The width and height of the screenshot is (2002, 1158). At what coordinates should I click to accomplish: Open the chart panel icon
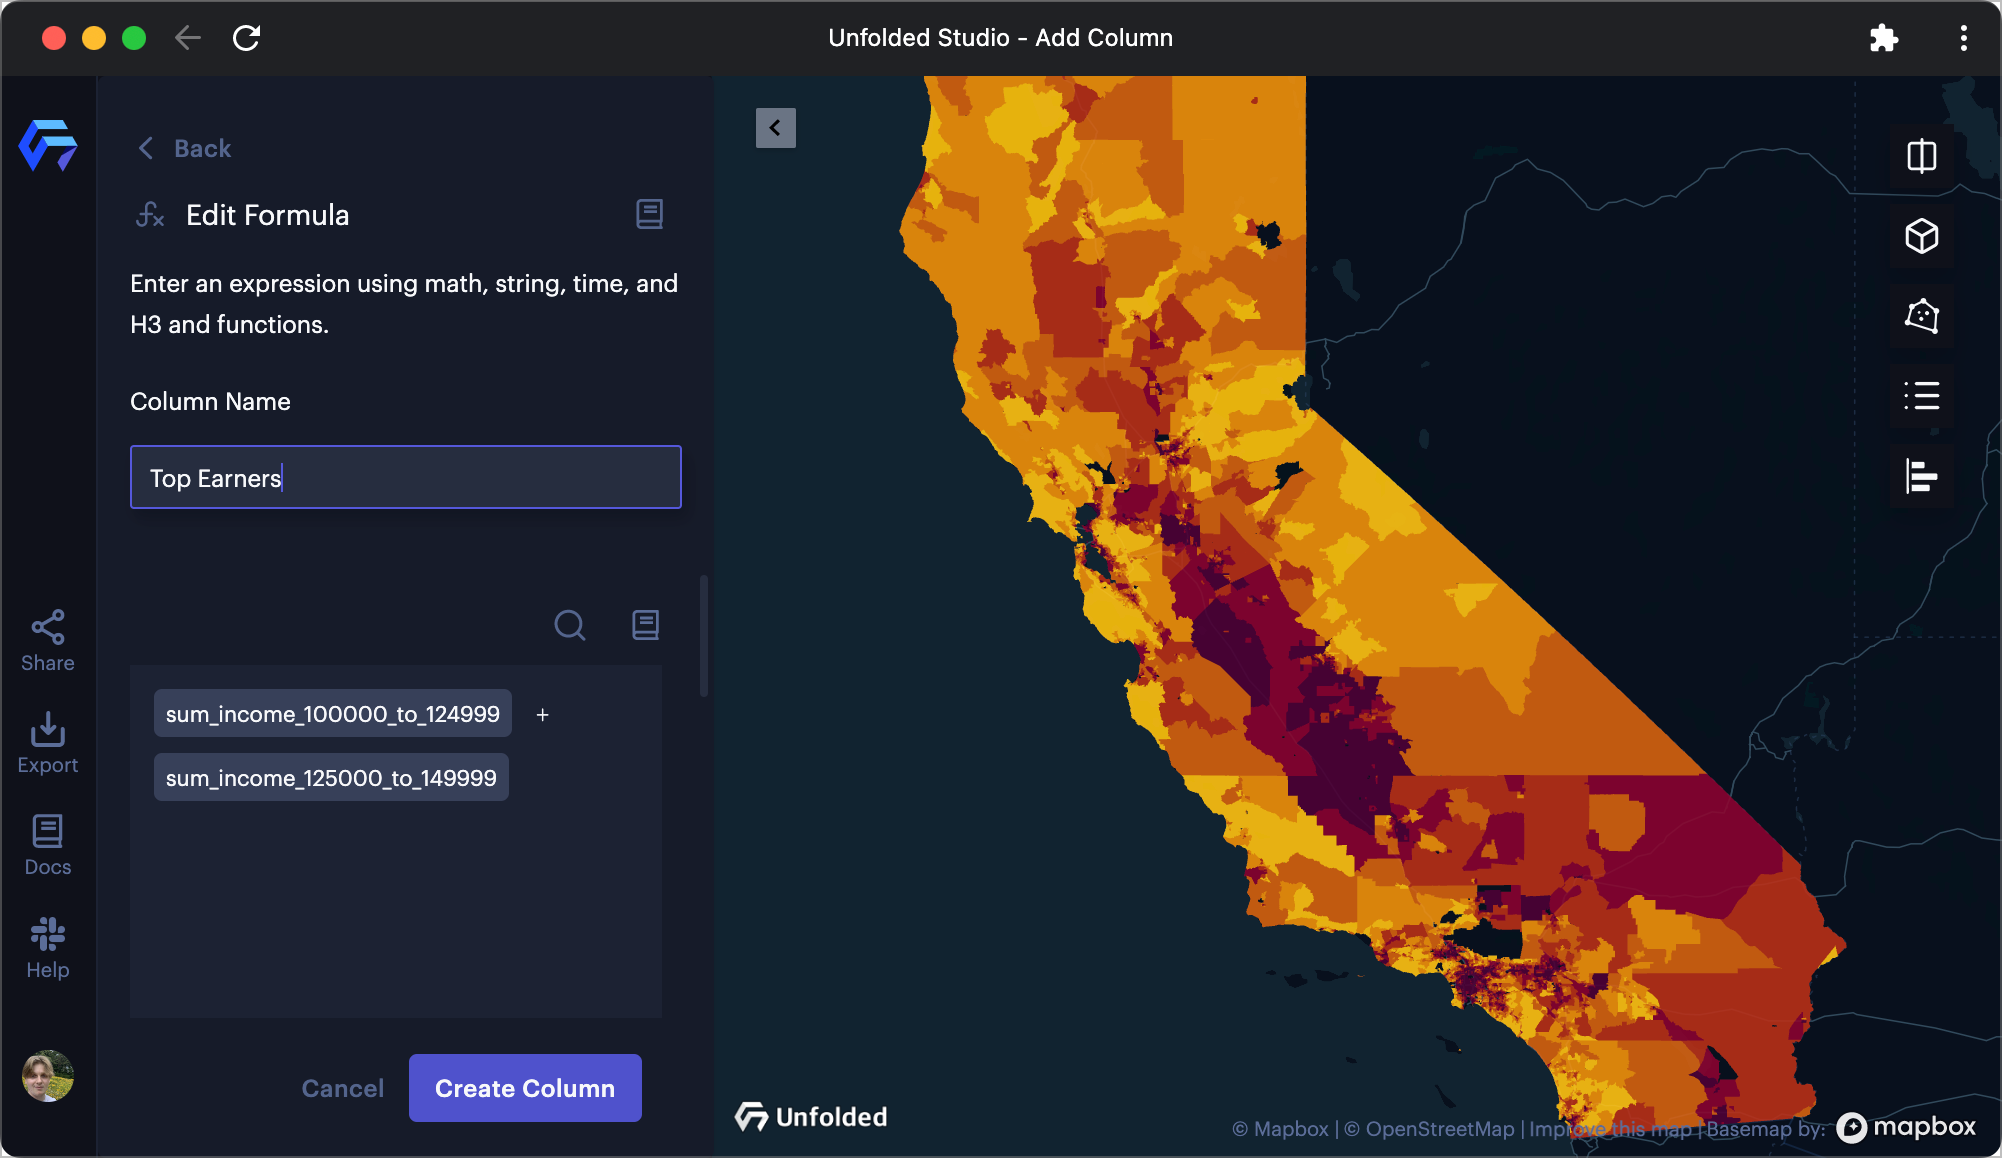[x=1921, y=476]
